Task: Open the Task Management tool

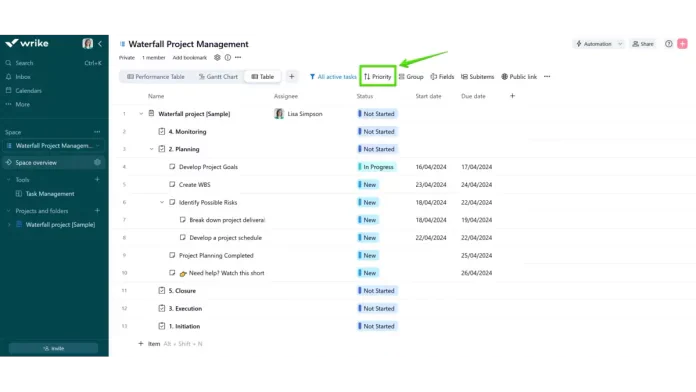Action: 50,194
